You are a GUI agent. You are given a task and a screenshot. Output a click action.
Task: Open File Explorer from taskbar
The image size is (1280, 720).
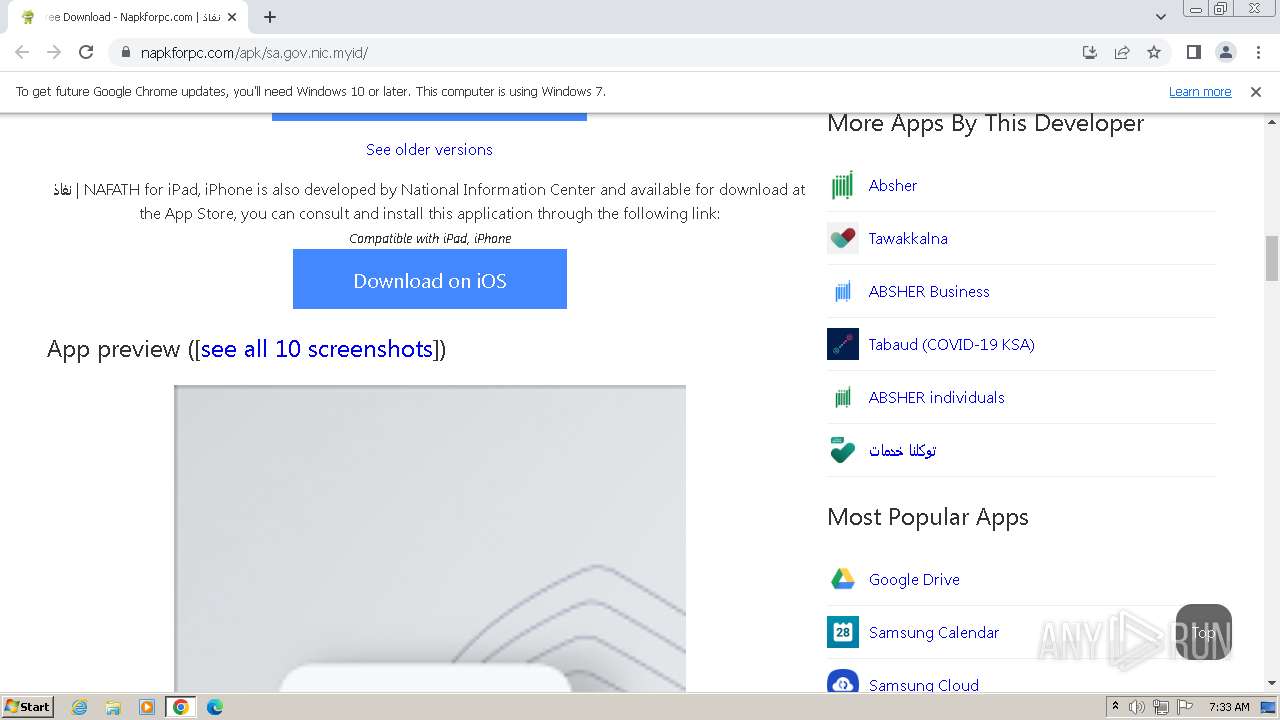coord(113,707)
